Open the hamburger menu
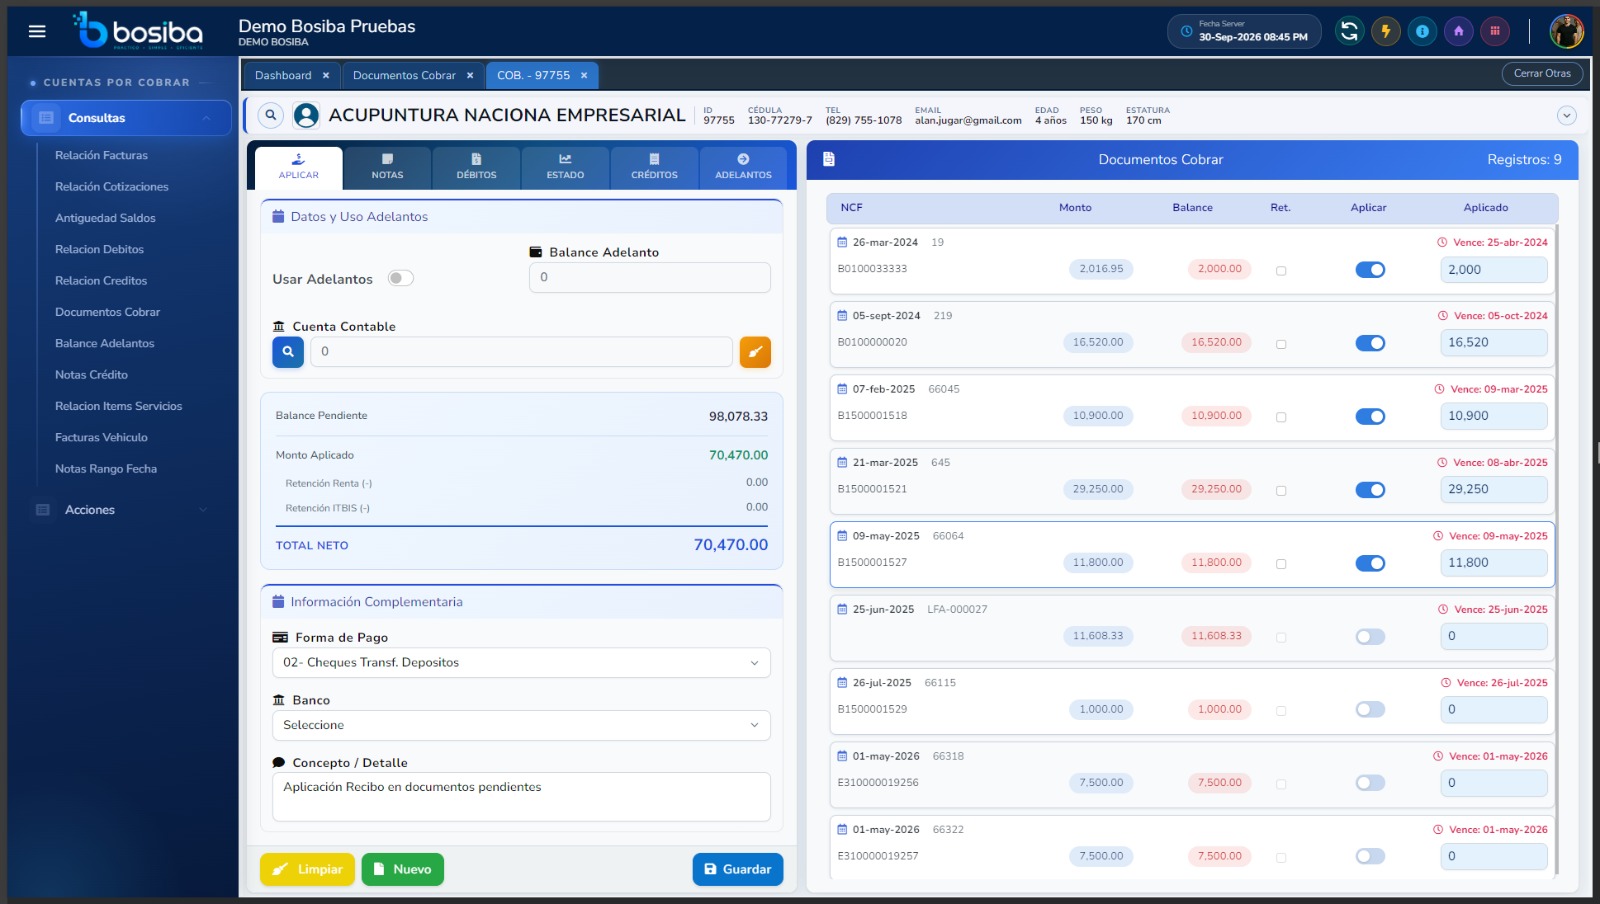The width and height of the screenshot is (1600, 904). click(37, 31)
